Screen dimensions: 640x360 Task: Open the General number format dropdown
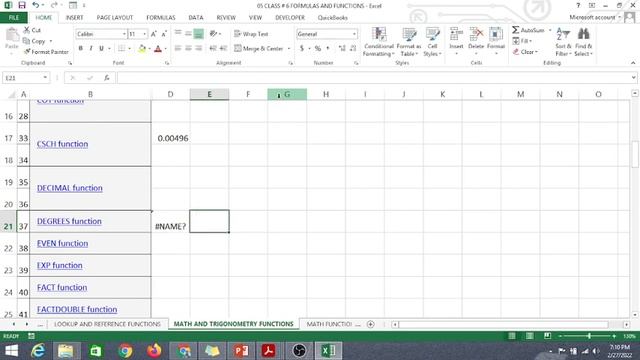(354, 34)
